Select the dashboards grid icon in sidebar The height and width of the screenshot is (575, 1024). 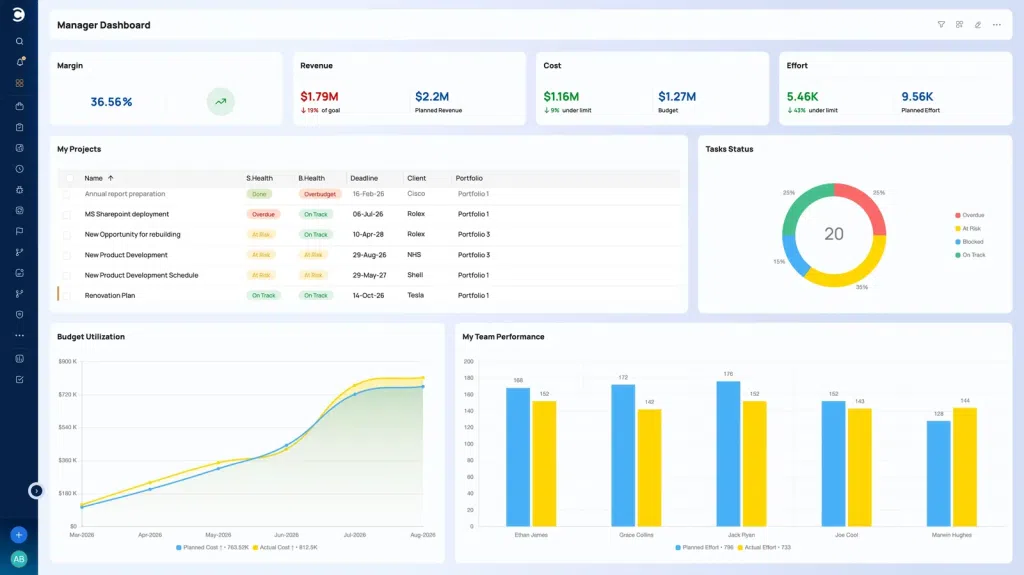(x=20, y=83)
